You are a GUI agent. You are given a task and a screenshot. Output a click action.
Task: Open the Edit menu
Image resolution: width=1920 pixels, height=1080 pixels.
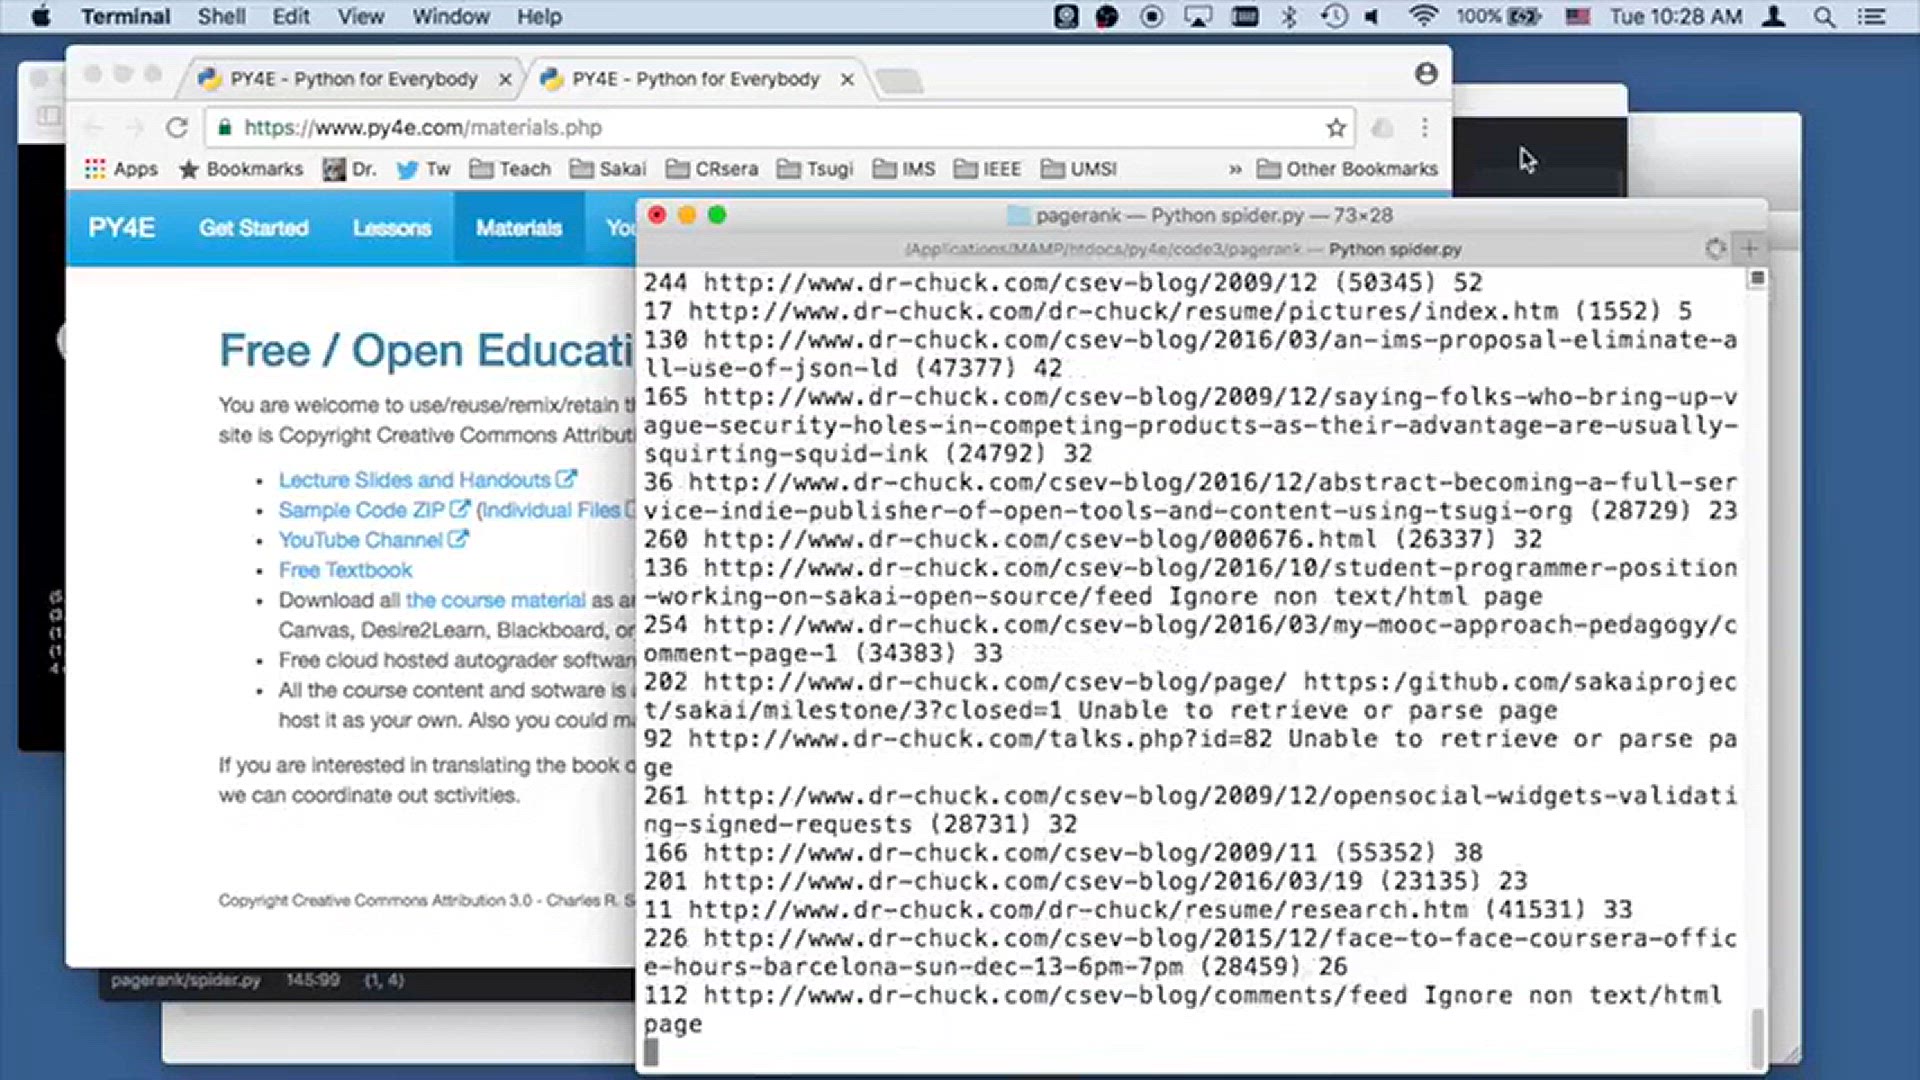[x=291, y=16]
